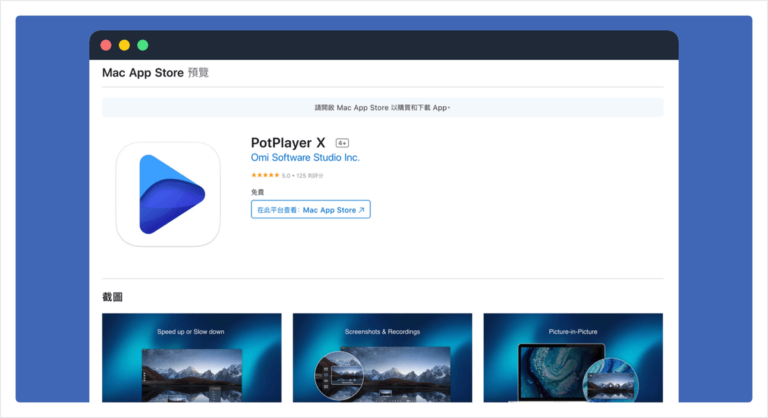Click the 4+ age rating badge
This screenshot has height=418, width=768.
342,143
